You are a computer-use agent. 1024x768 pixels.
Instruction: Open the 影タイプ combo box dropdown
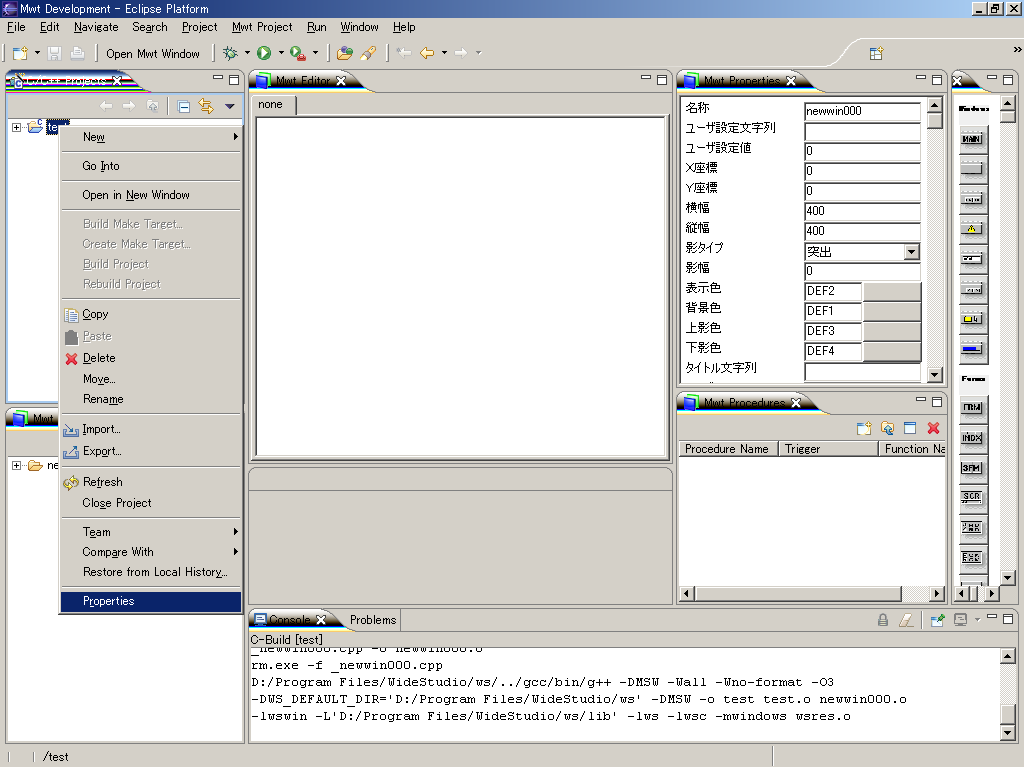912,251
